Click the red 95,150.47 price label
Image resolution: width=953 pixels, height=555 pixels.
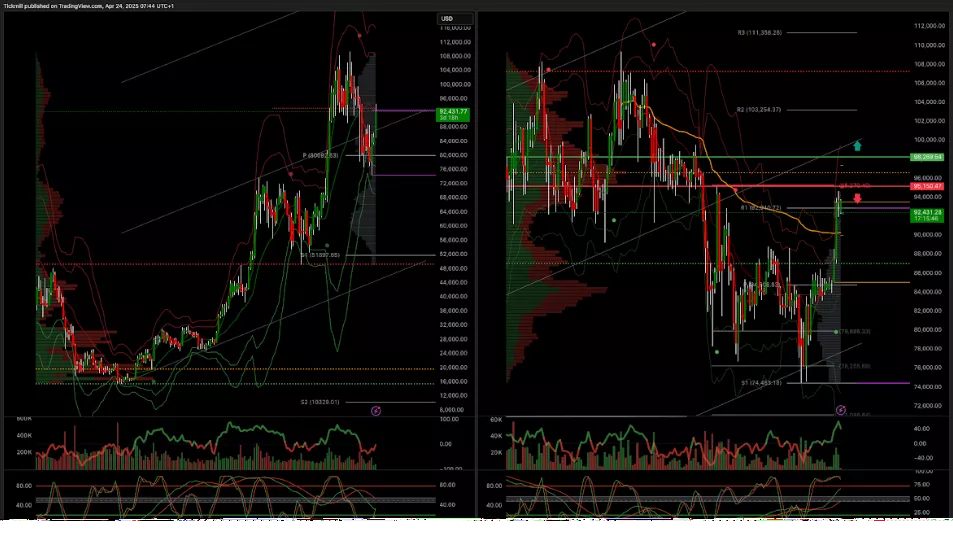(926, 186)
